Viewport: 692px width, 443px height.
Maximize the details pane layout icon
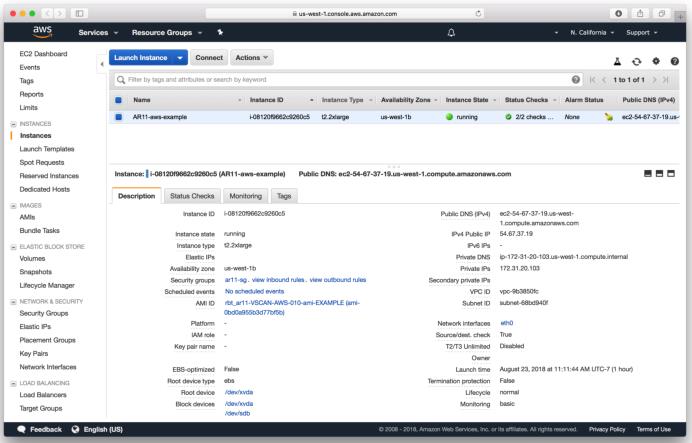tap(671, 174)
